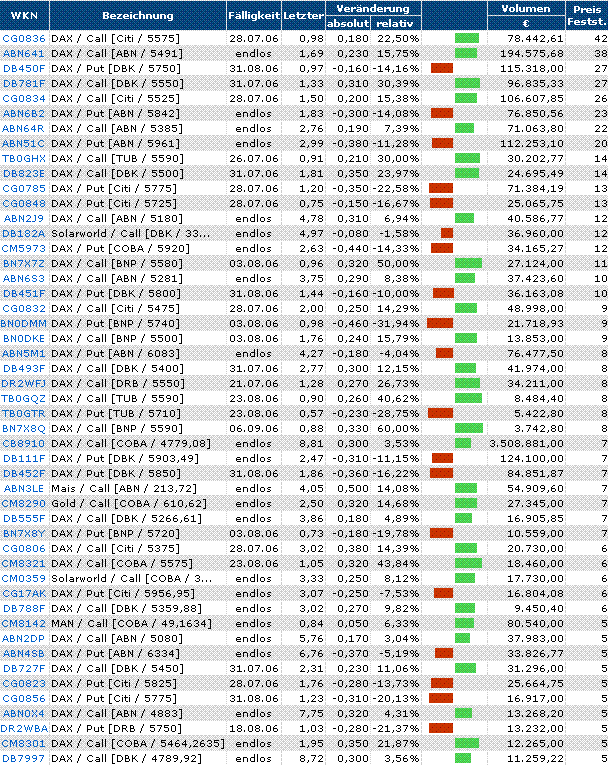This screenshot has width=608, height=765.
Task: Open WKN link CM8290
Action: coord(24,503)
